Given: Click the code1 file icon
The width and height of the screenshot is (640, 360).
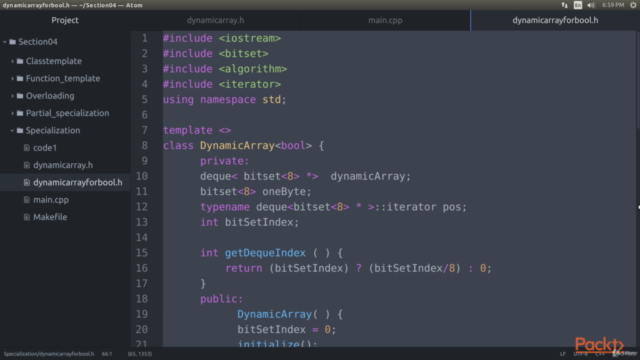Looking at the screenshot, I should pos(27,148).
